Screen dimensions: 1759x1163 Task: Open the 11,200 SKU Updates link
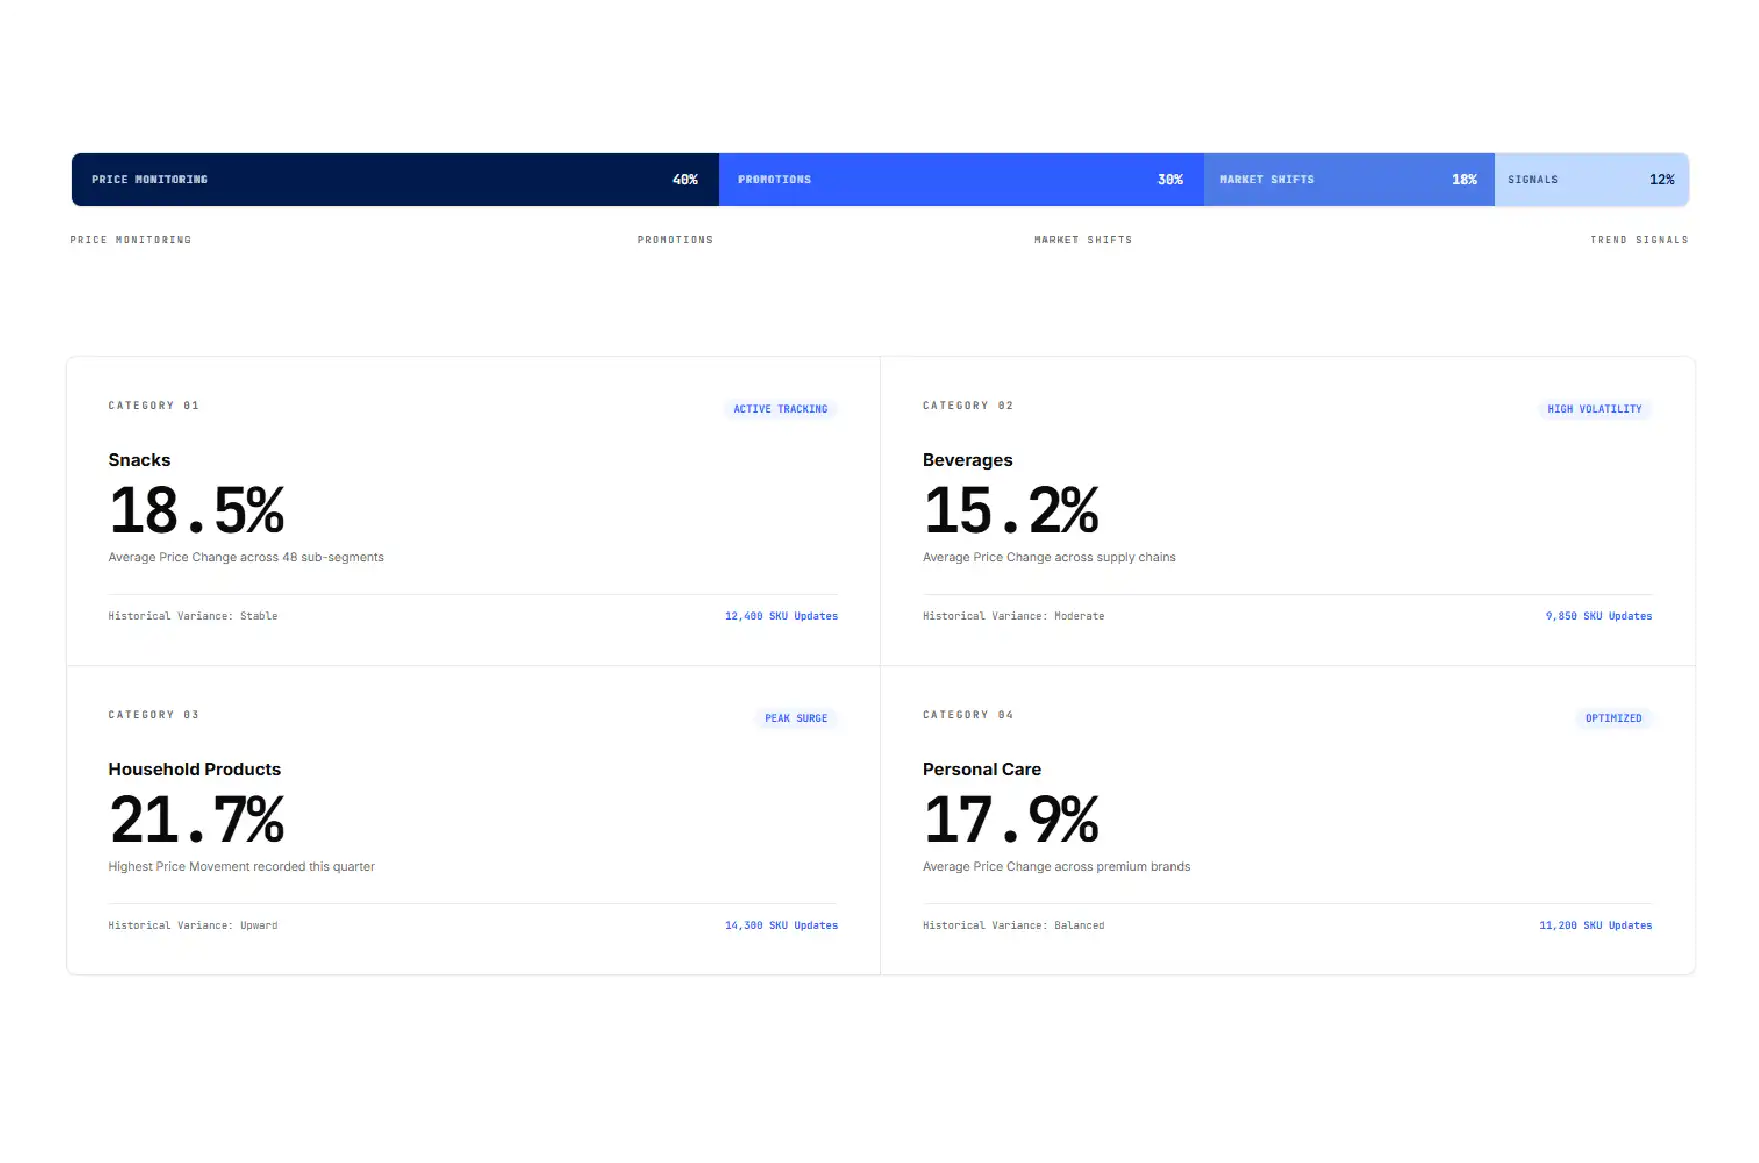1595,925
